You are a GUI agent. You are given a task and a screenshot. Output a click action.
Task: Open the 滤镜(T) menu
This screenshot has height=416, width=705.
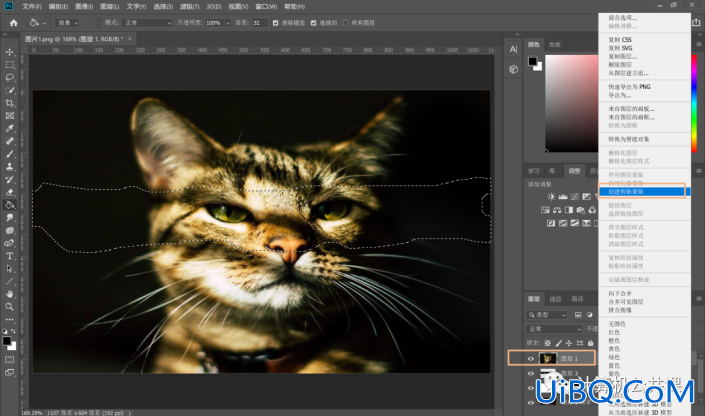click(189, 7)
